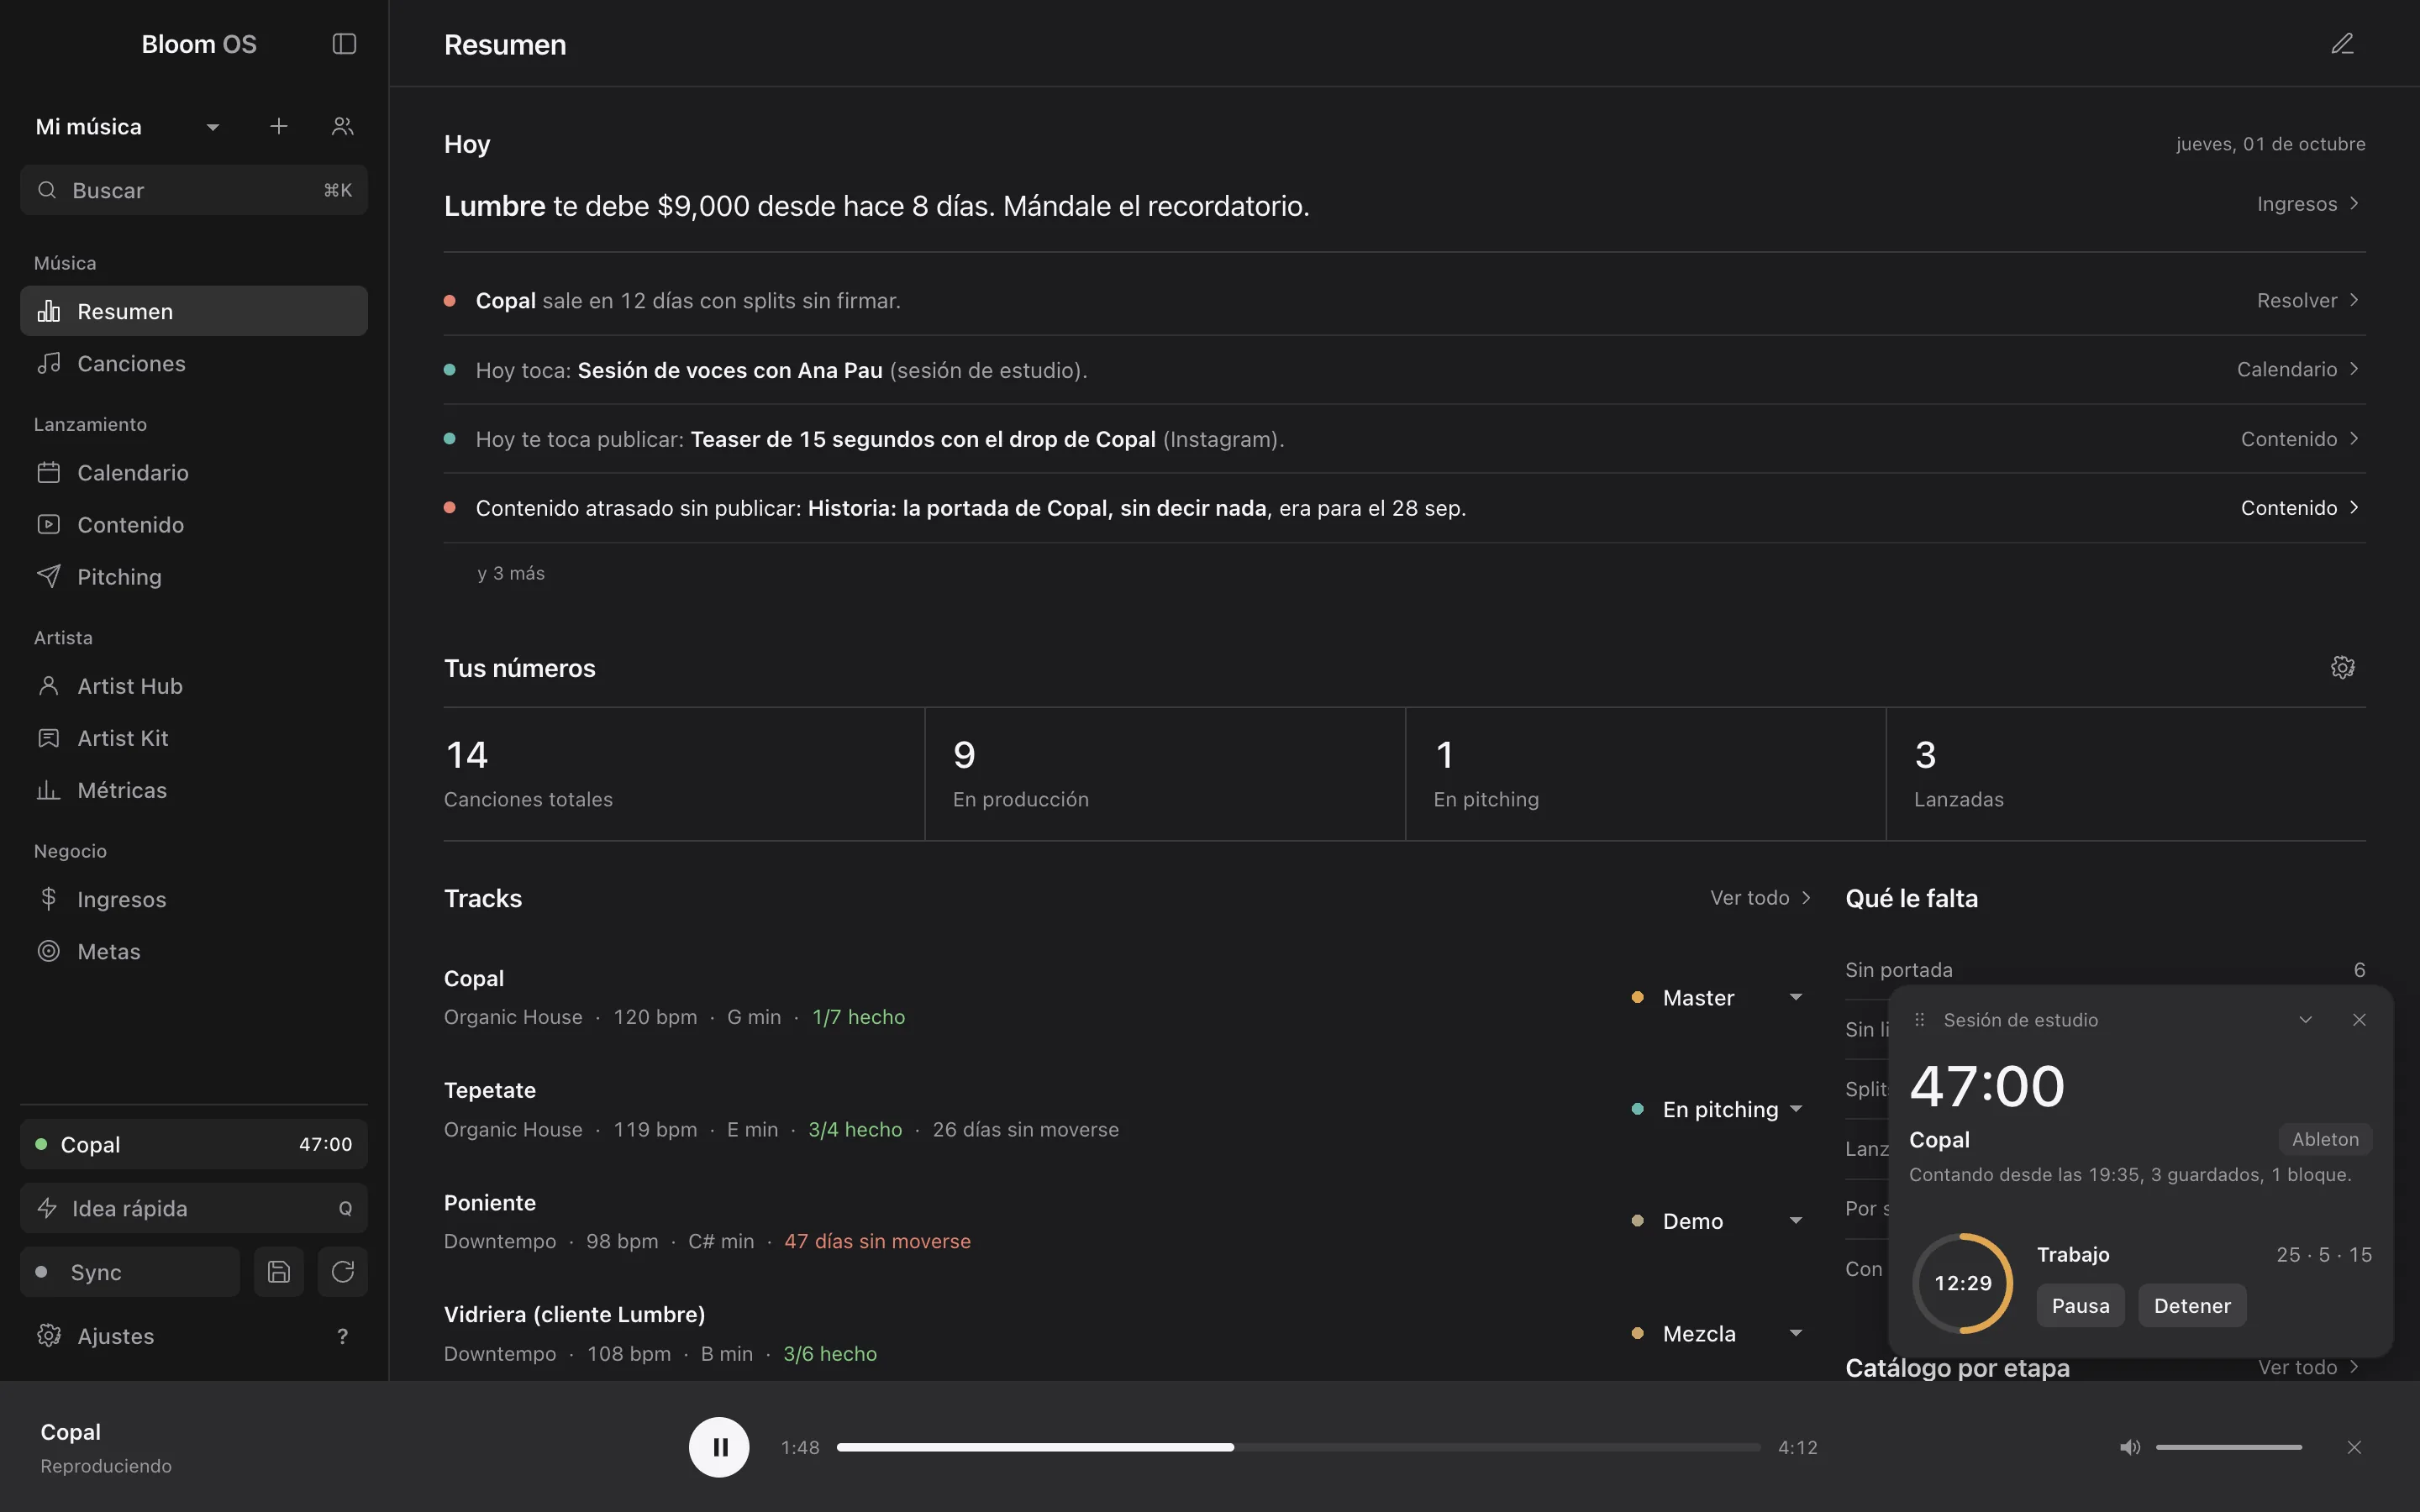The height and width of the screenshot is (1512, 2420).
Task: Click the refresh icon next to Sync
Action: (342, 1272)
